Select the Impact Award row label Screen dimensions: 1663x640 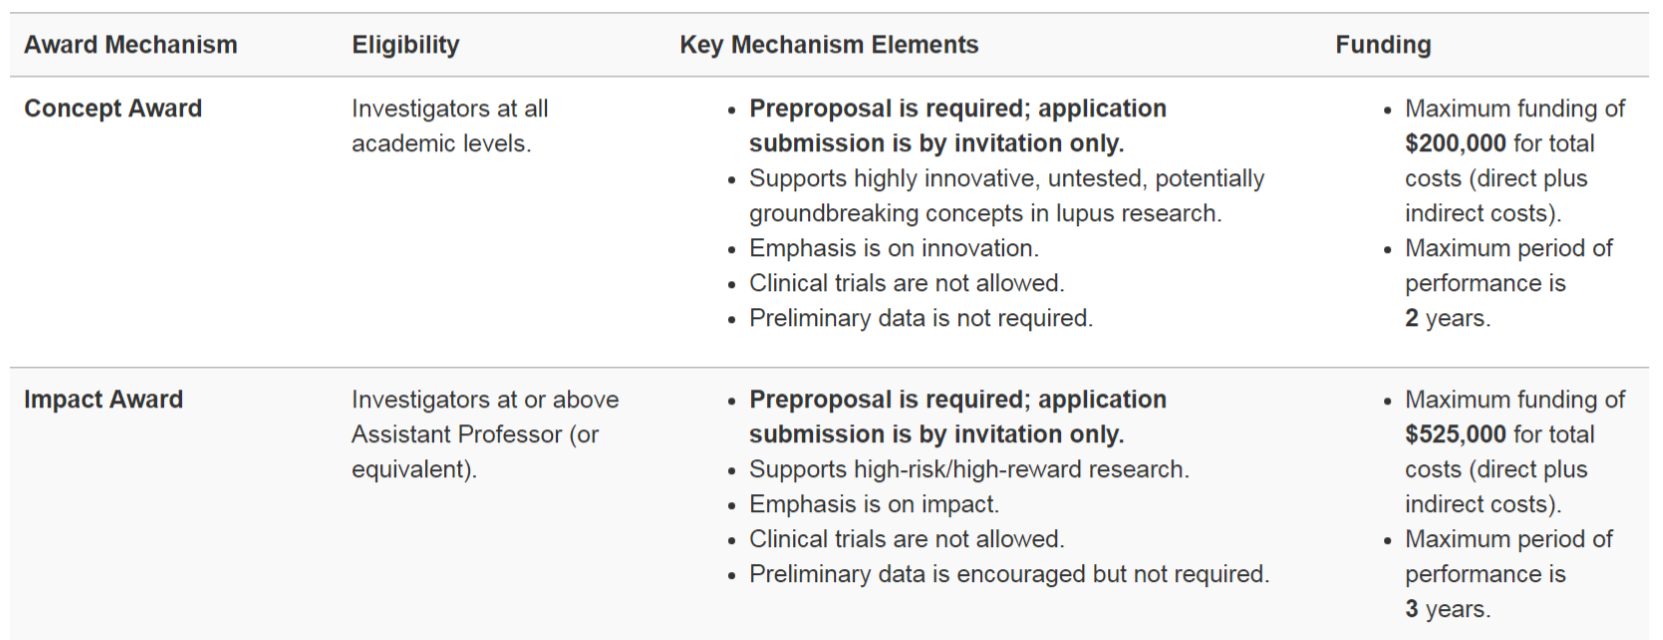point(103,399)
